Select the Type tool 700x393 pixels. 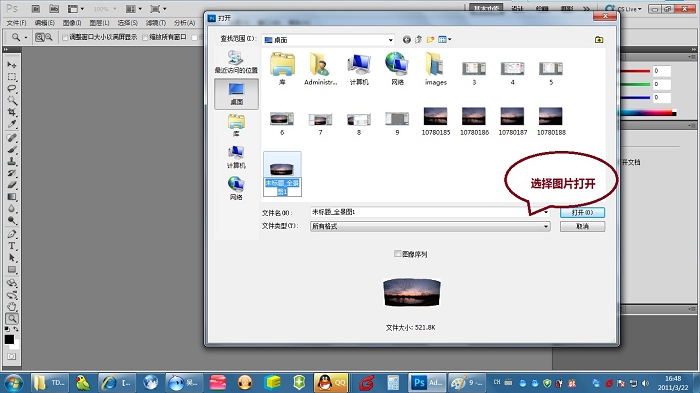pos(12,246)
